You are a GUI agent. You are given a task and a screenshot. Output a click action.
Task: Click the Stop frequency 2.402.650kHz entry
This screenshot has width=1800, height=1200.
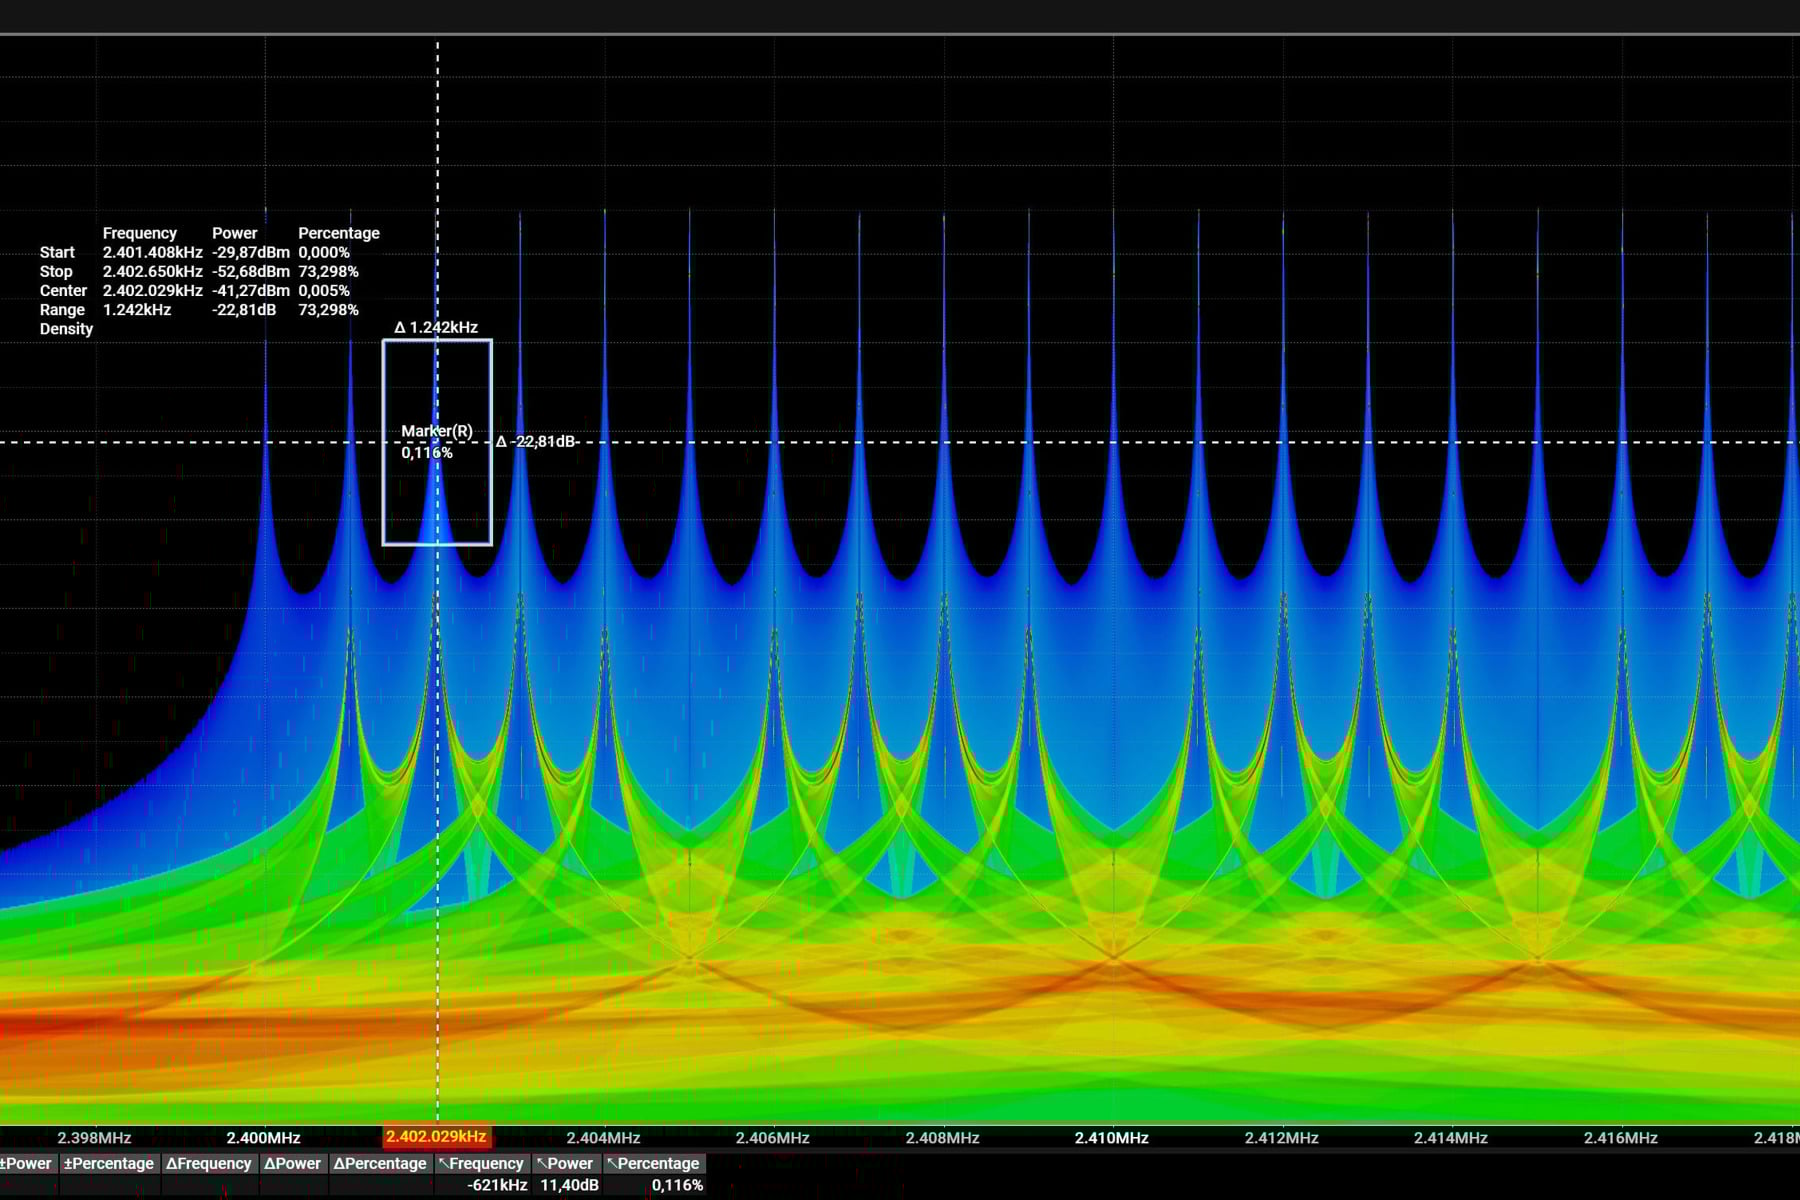(152, 271)
